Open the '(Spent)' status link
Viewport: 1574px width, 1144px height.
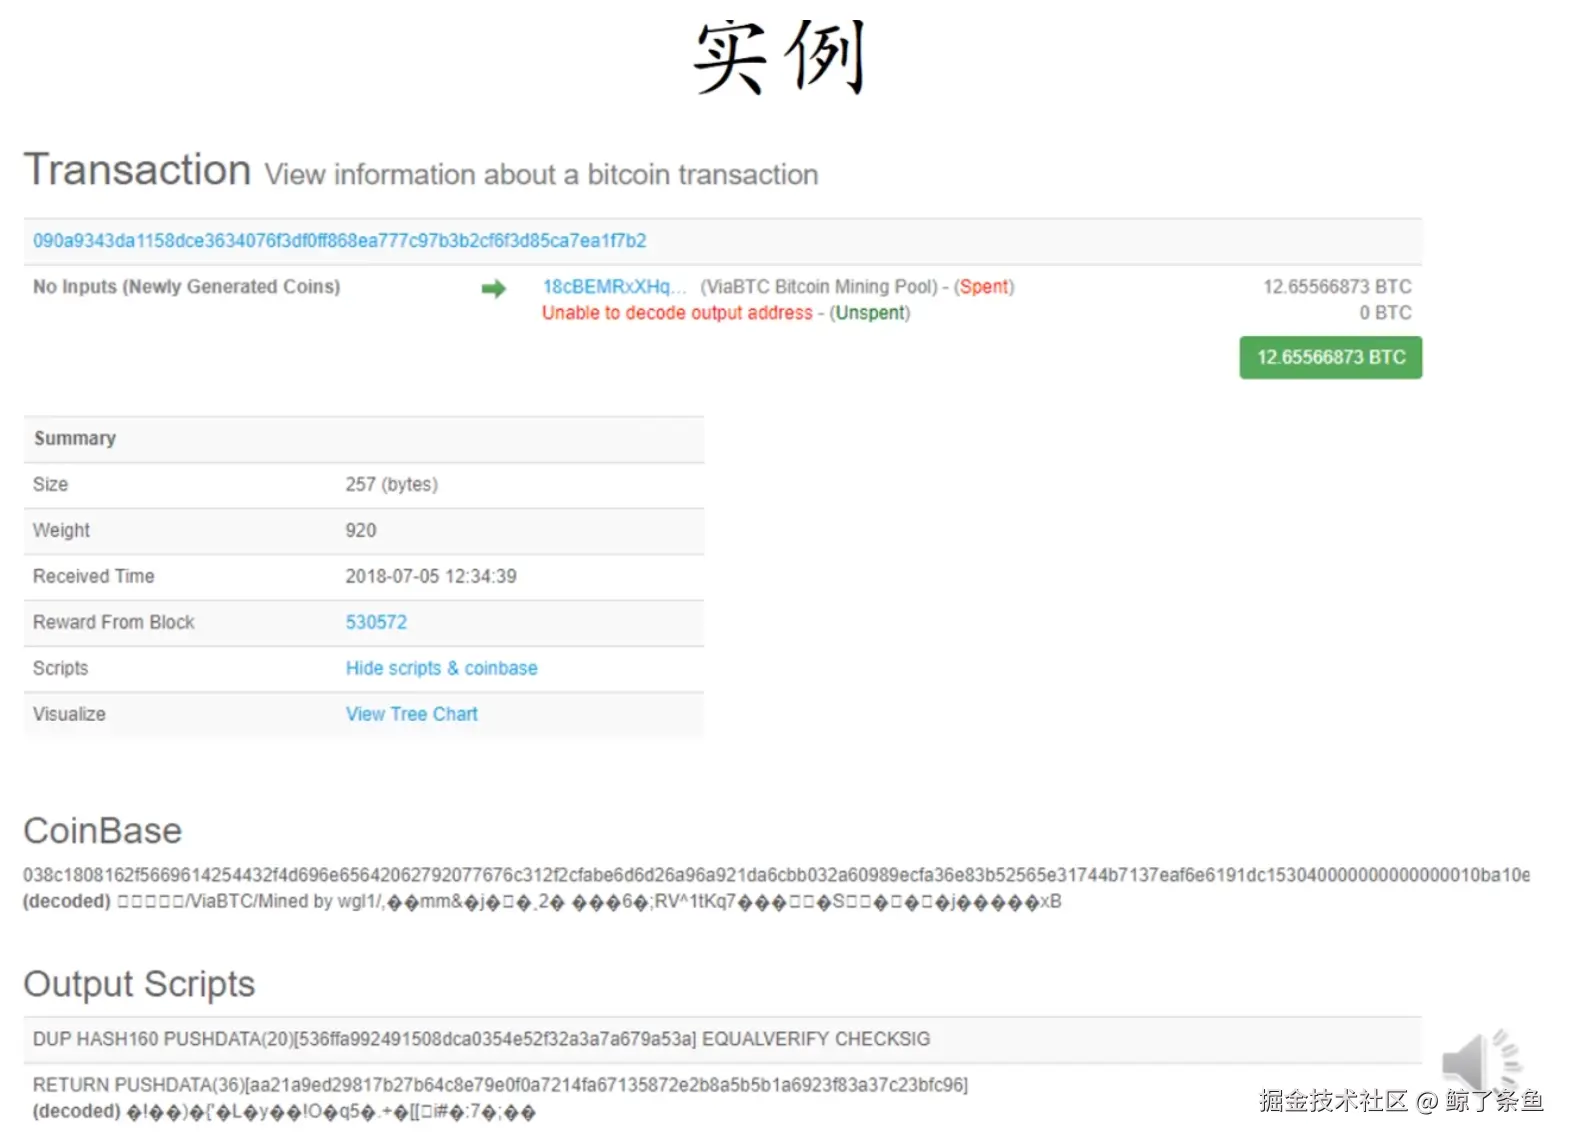point(984,287)
